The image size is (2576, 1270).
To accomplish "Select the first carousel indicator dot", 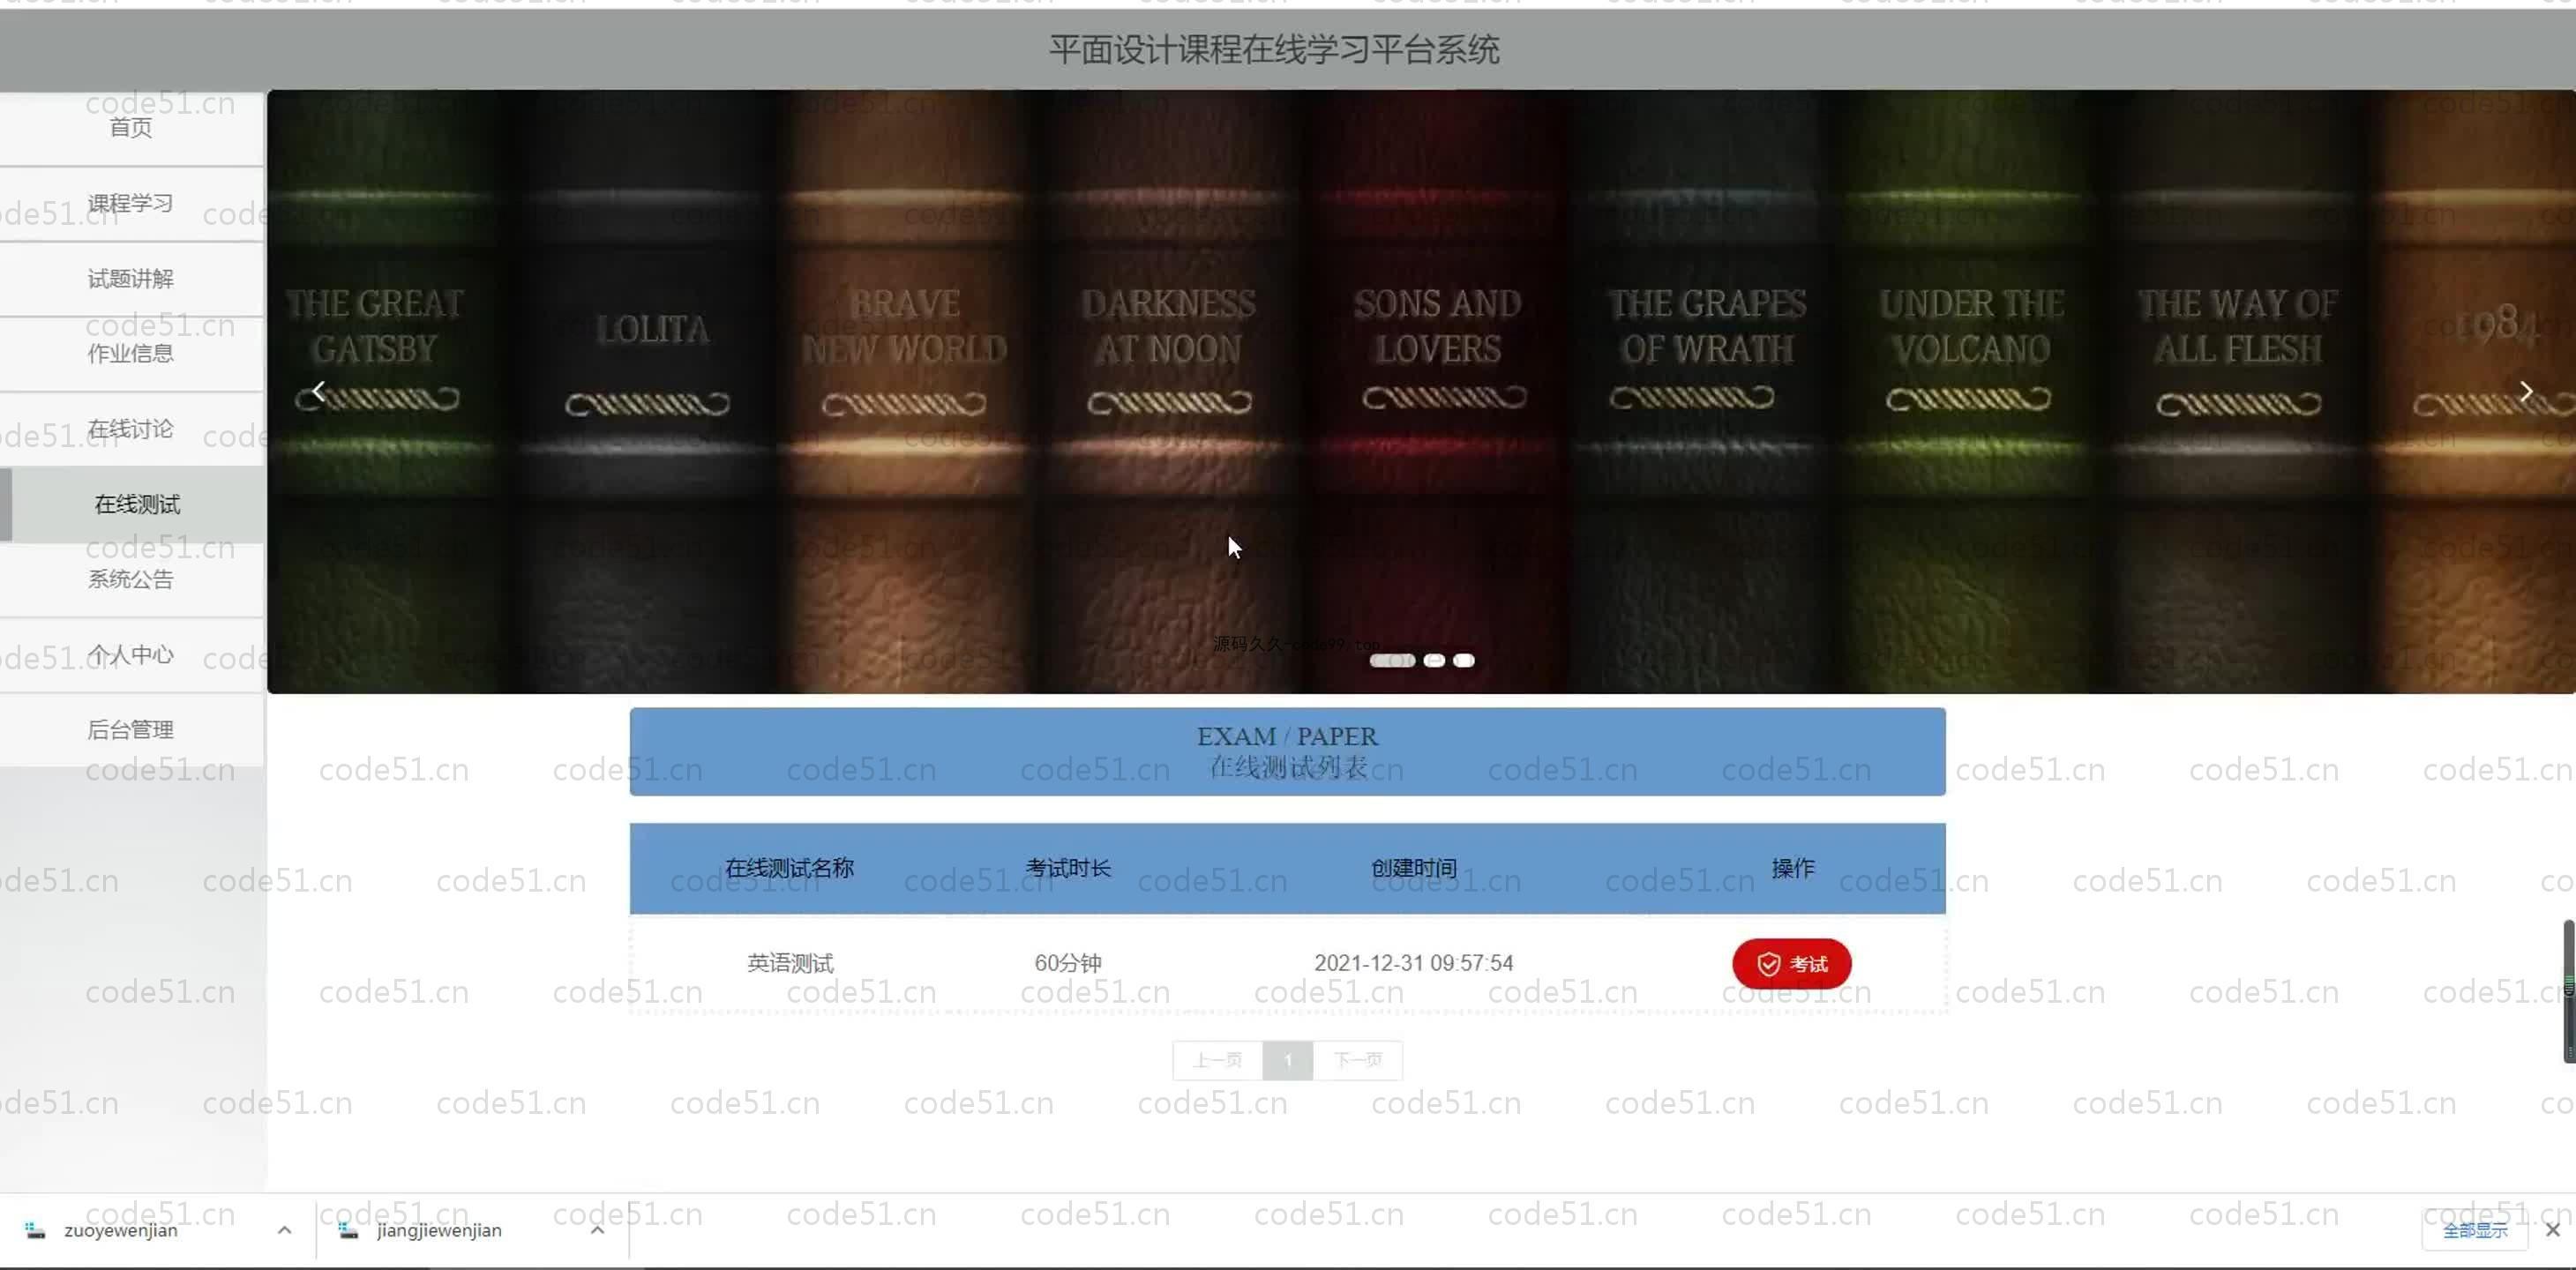I will click(x=1392, y=660).
